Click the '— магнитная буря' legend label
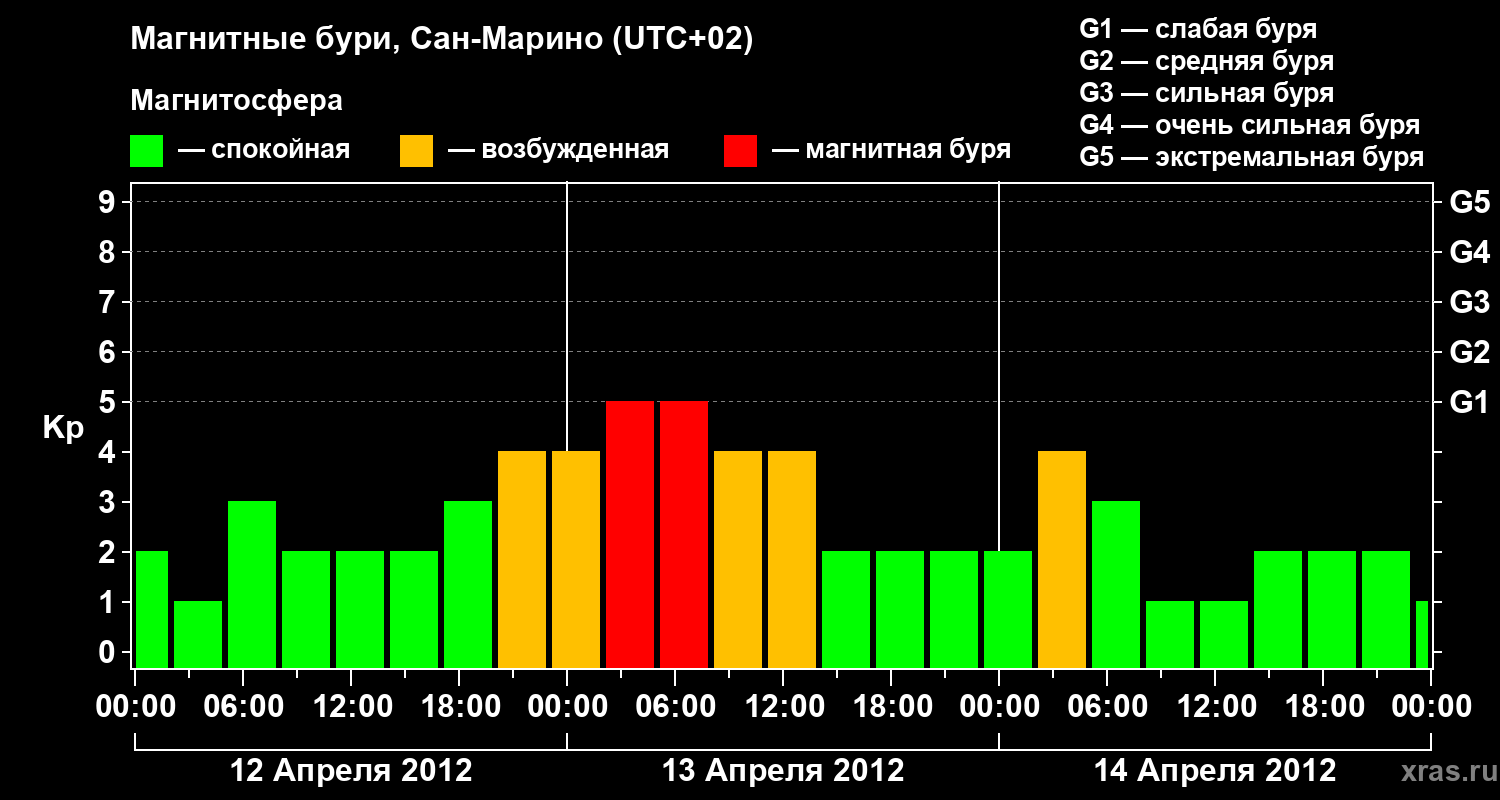The width and height of the screenshot is (1500, 800). [x=891, y=150]
